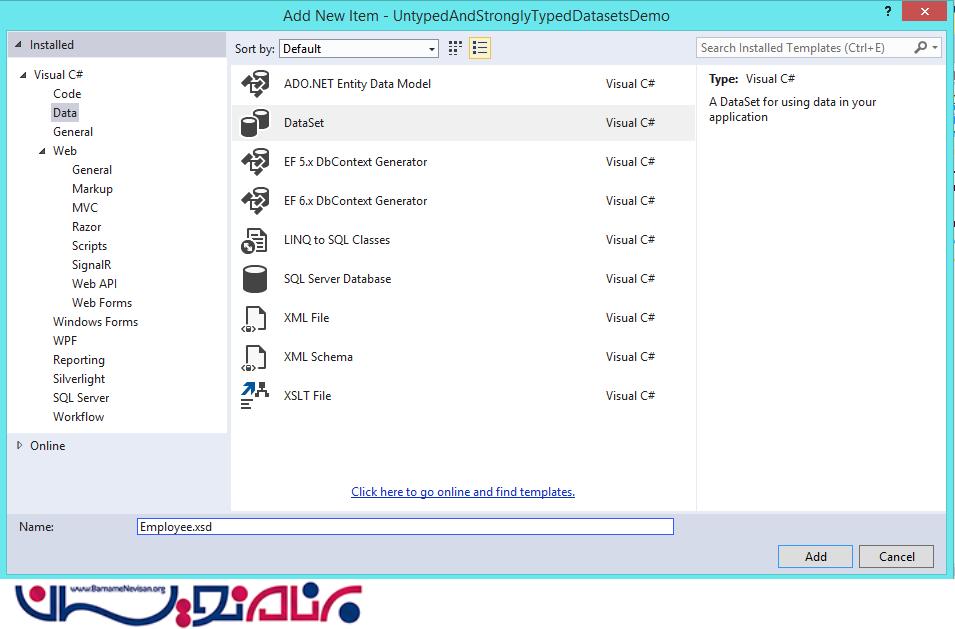Screen dimensions: 955x629
Task: Click the Add button
Action: (815, 557)
